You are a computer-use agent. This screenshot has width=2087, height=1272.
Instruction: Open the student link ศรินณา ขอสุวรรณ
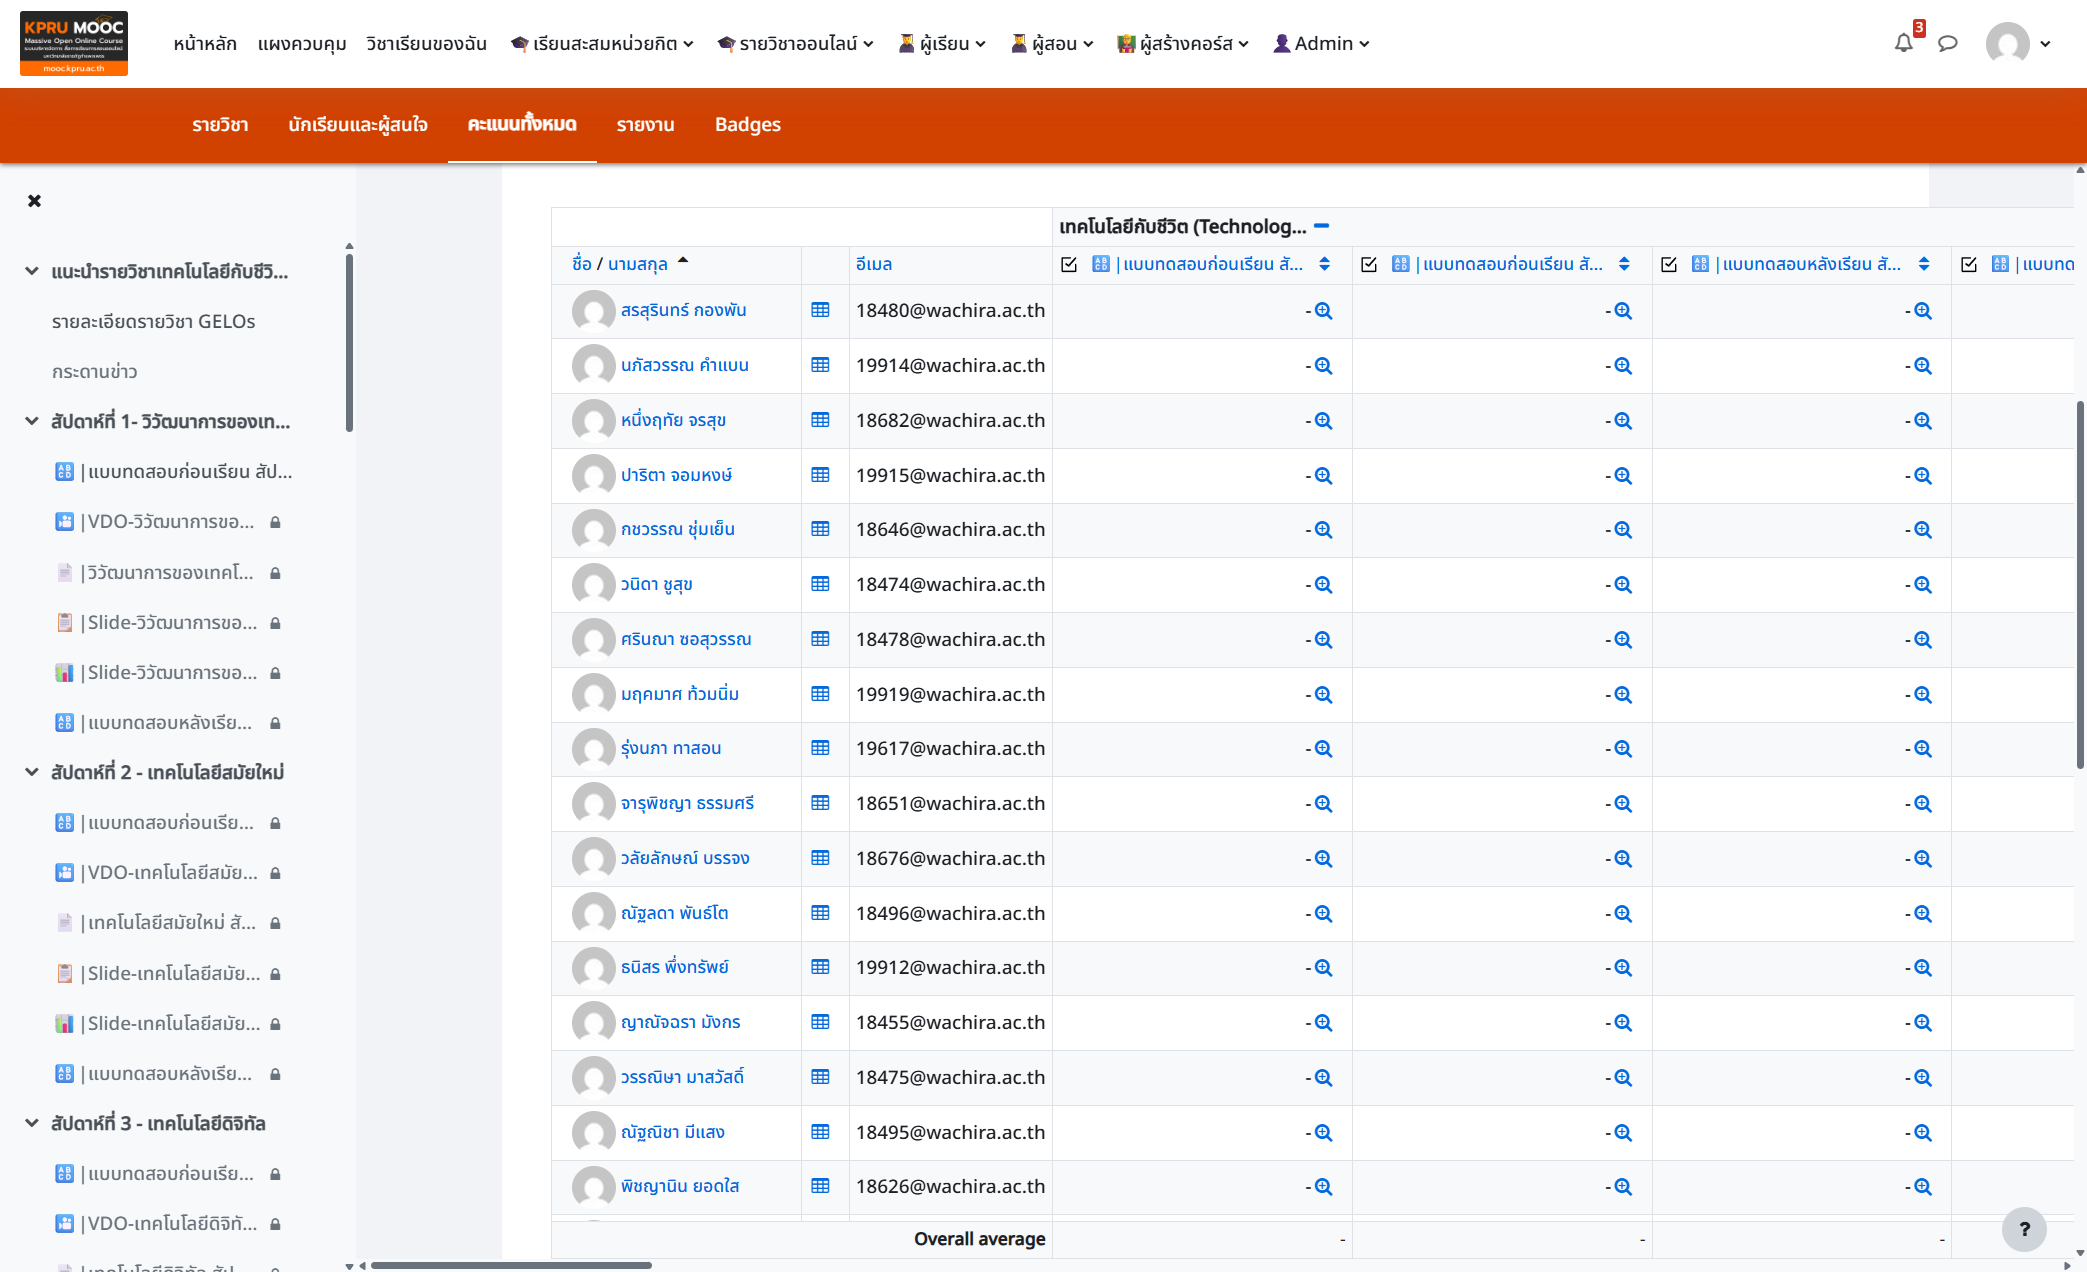tap(686, 639)
